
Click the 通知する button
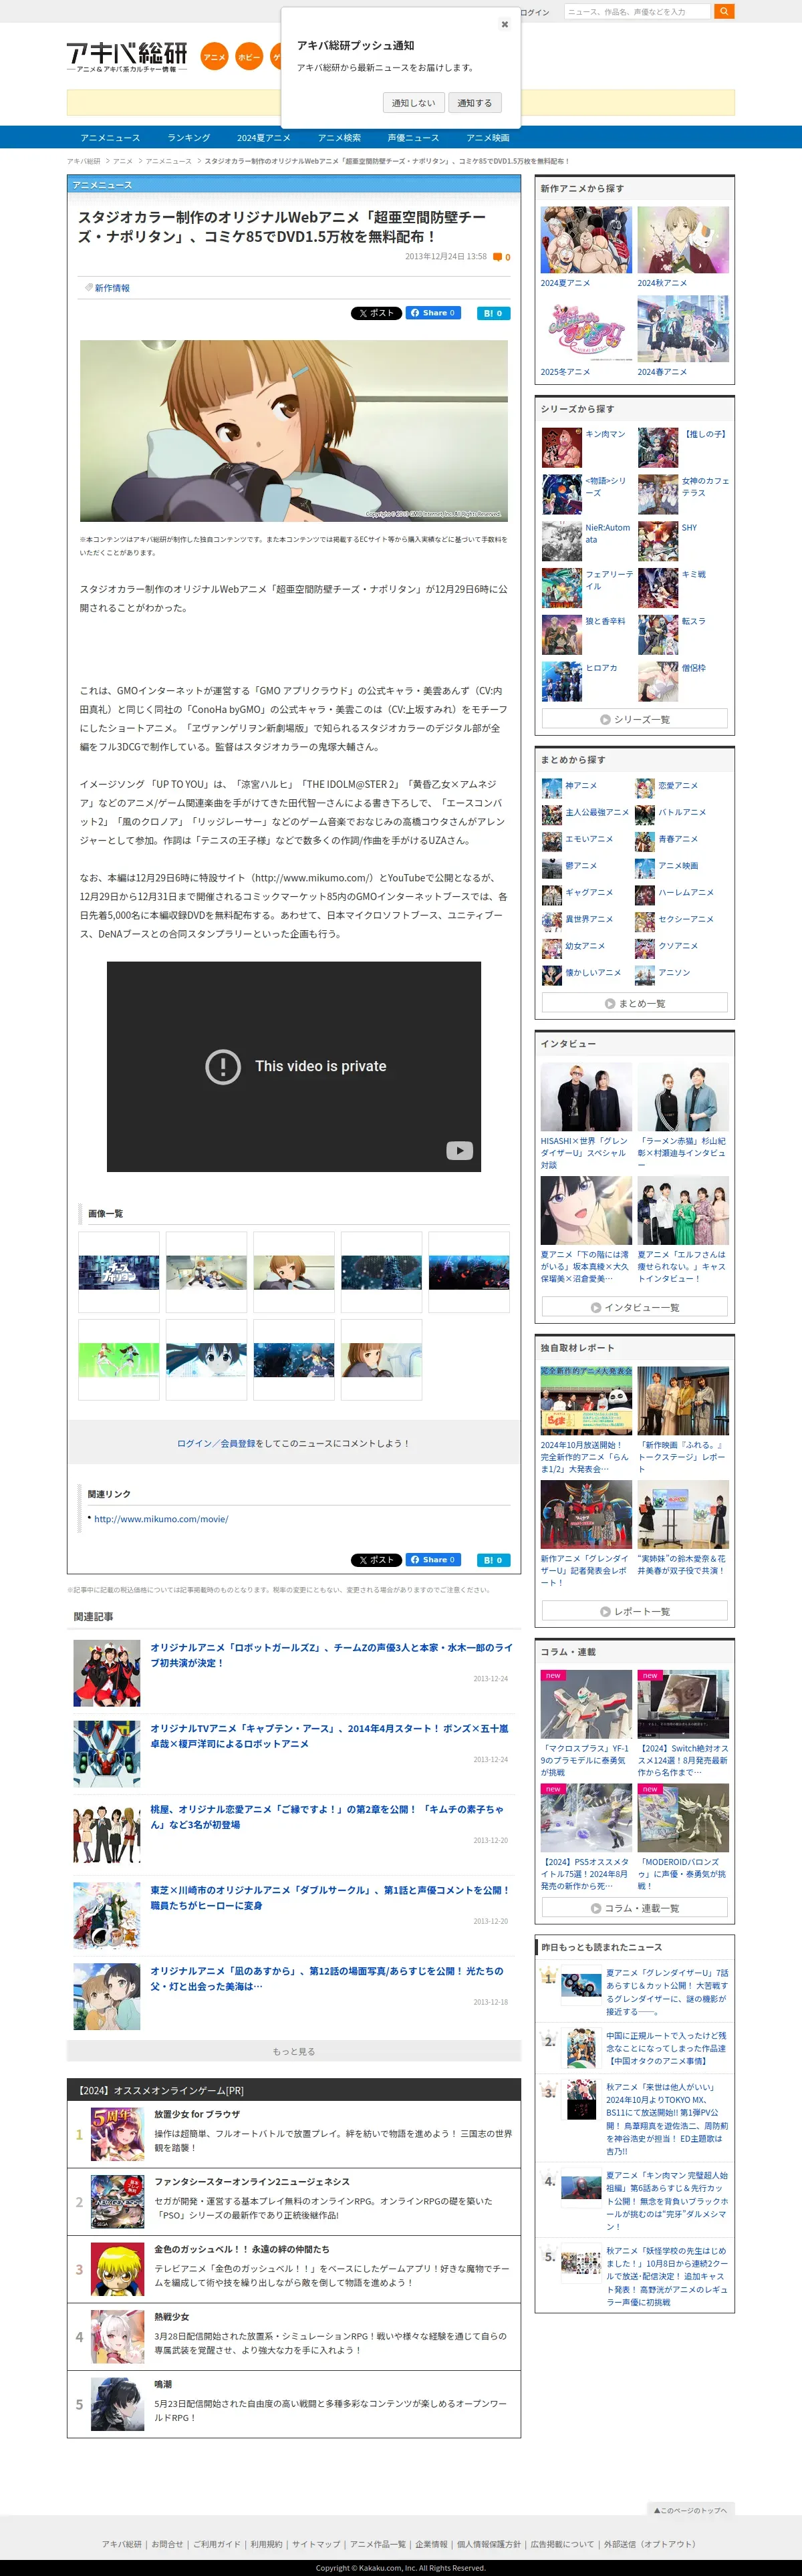click(474, 103)
